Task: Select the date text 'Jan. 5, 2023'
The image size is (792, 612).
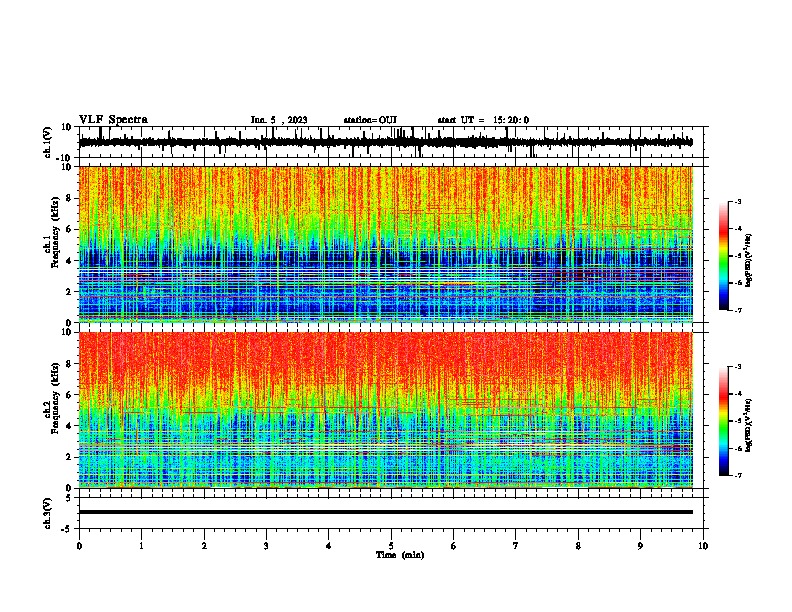Action: [x=279, y=120]
